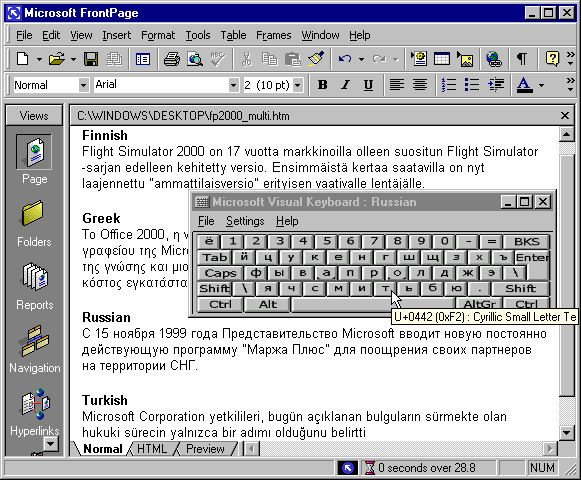
Task: Toggle AltGr key on Visual Keyboard
Action: (479, 304)
